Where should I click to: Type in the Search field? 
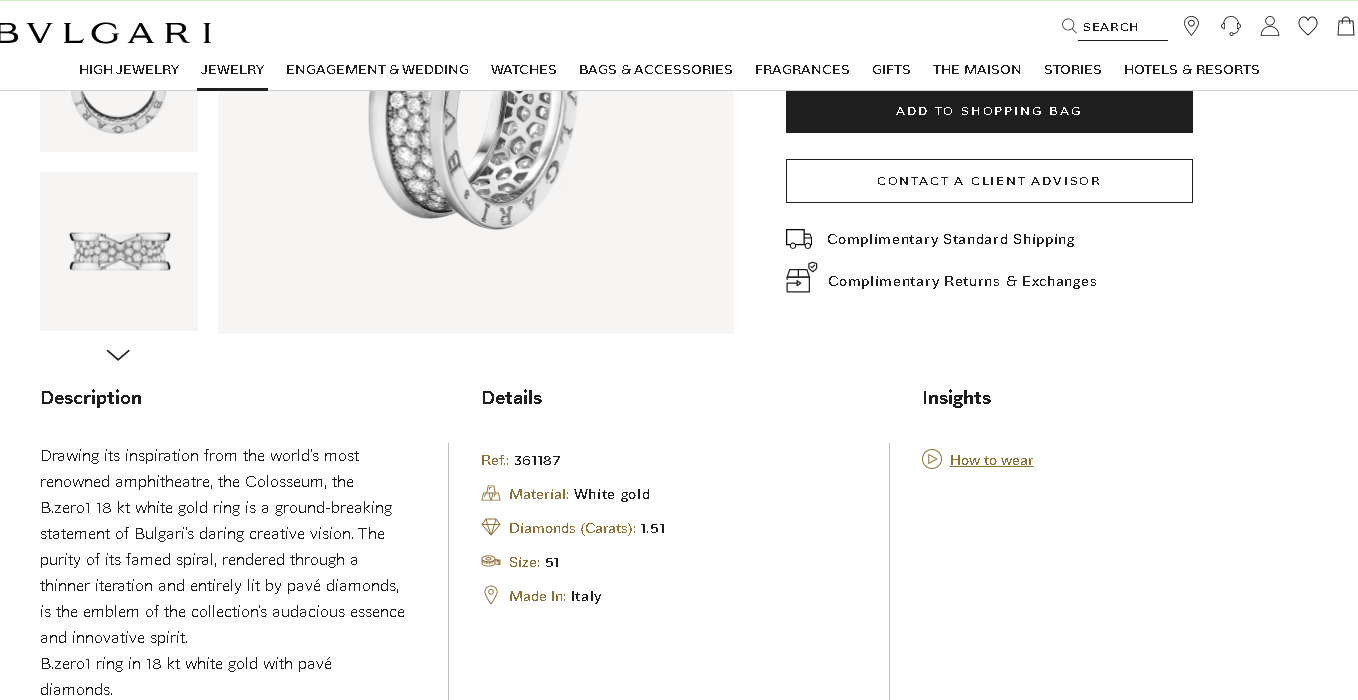pos(1123,27)
